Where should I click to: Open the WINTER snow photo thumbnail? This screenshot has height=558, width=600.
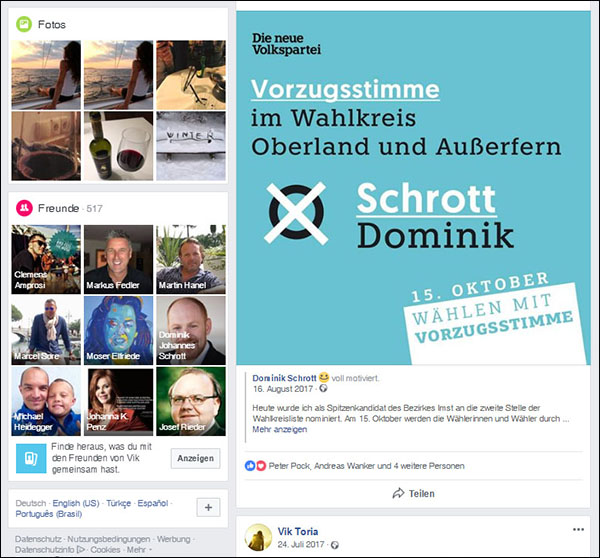(x=191, y=146)
